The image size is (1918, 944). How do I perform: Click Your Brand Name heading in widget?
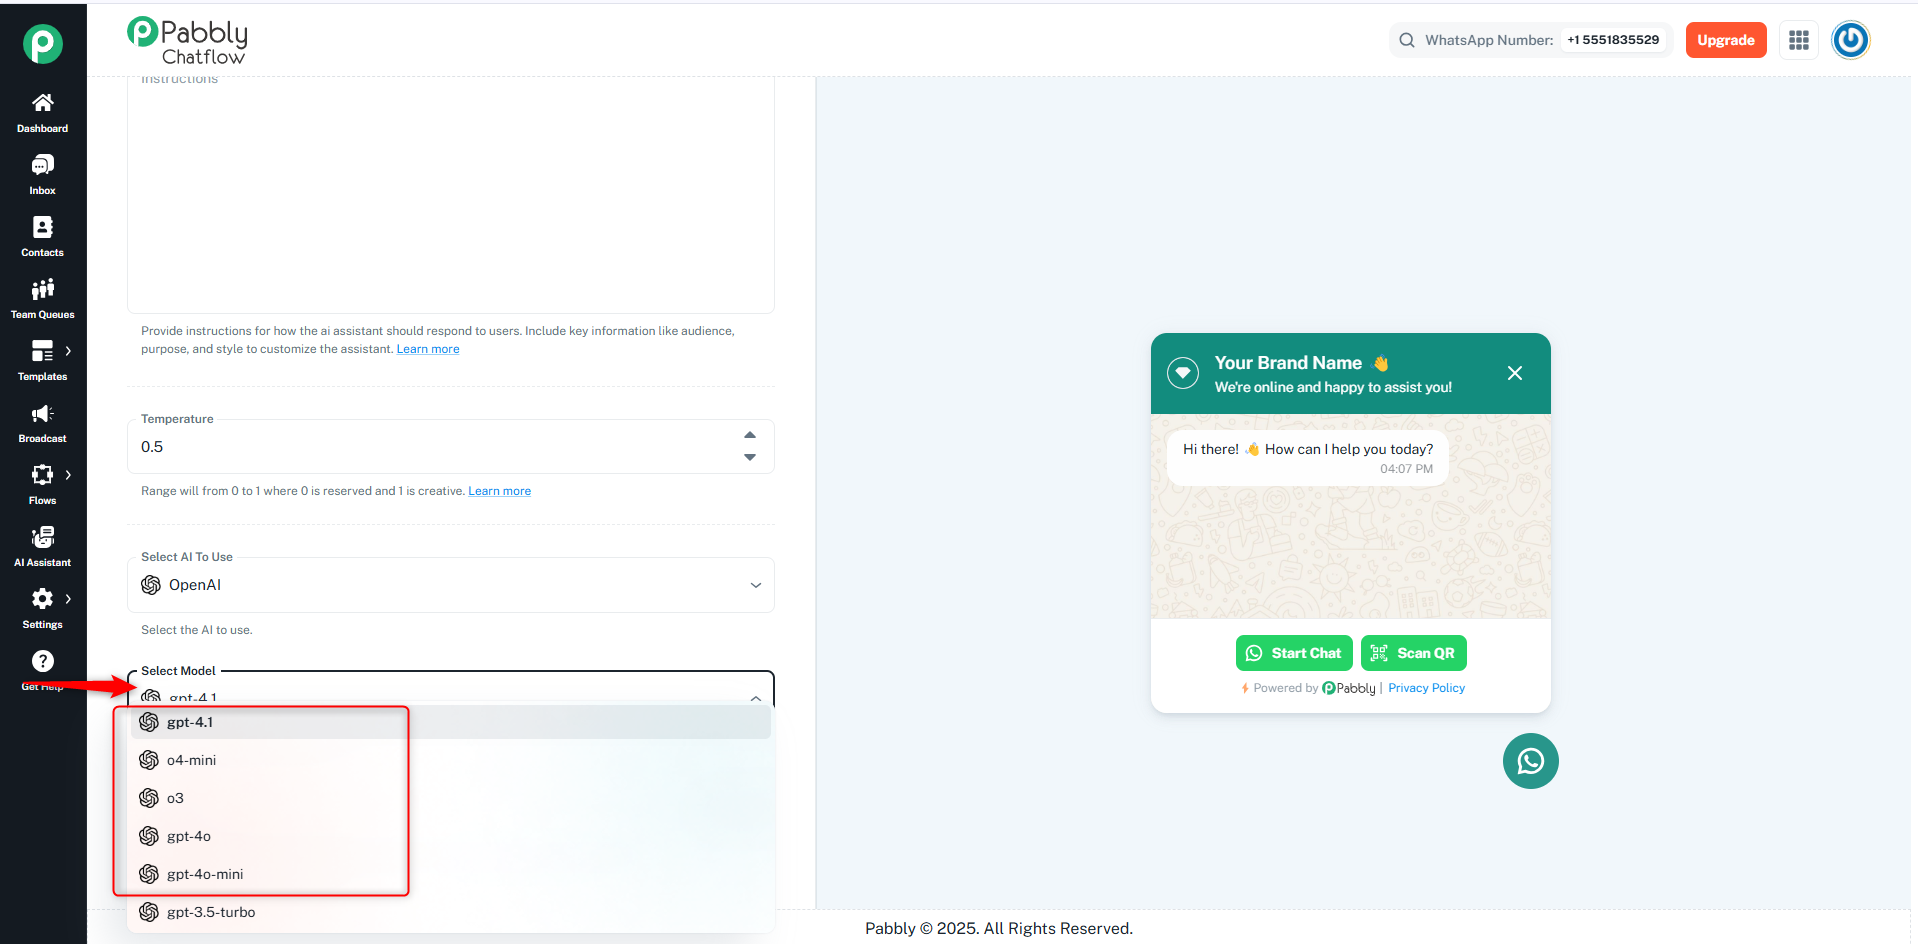(x=1288, y=363)
